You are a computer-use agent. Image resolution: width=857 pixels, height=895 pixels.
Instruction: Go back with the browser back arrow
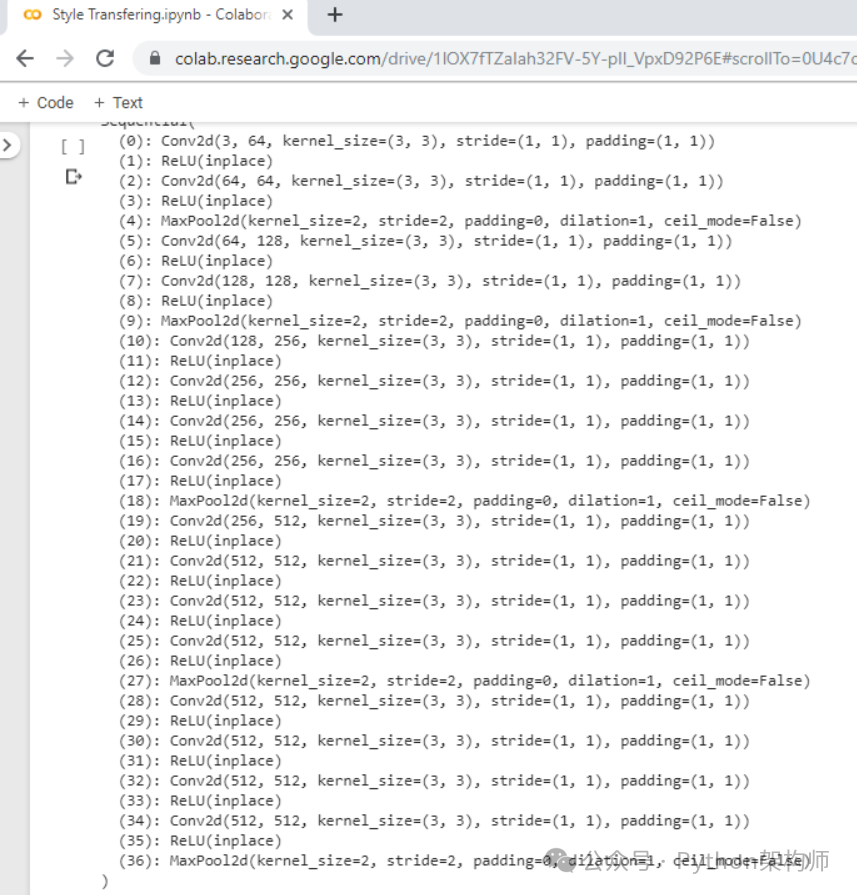pos(25,58)
